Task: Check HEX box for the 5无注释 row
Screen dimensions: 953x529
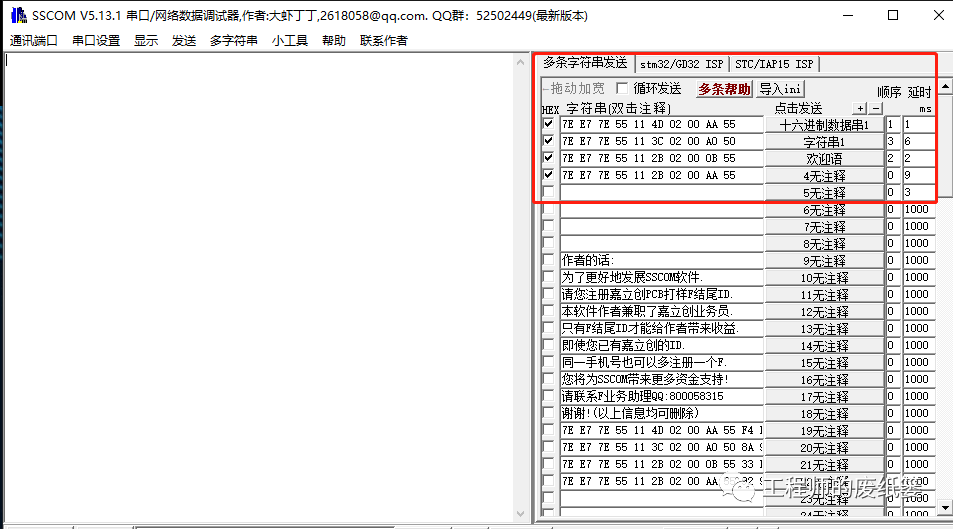Action: click(548, 192)
